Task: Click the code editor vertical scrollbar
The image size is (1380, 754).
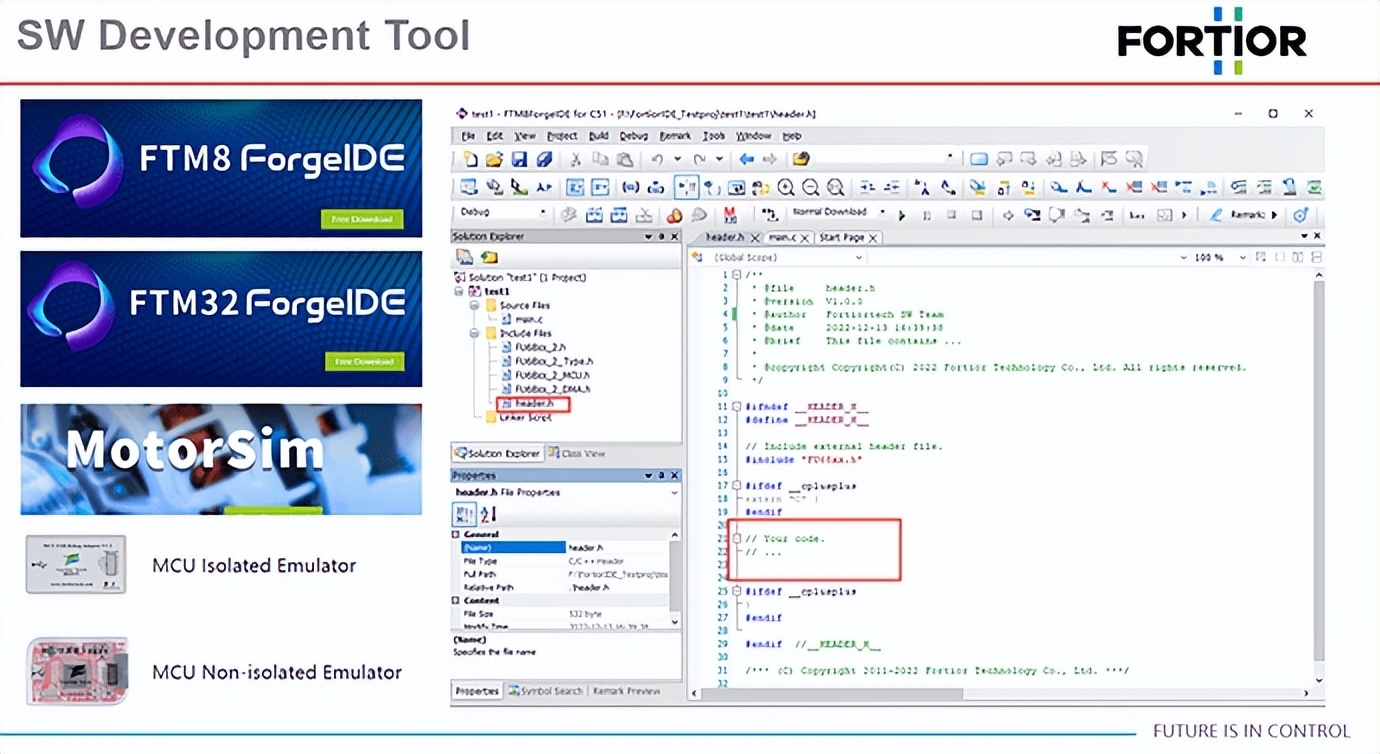Action: [1318, 478]
